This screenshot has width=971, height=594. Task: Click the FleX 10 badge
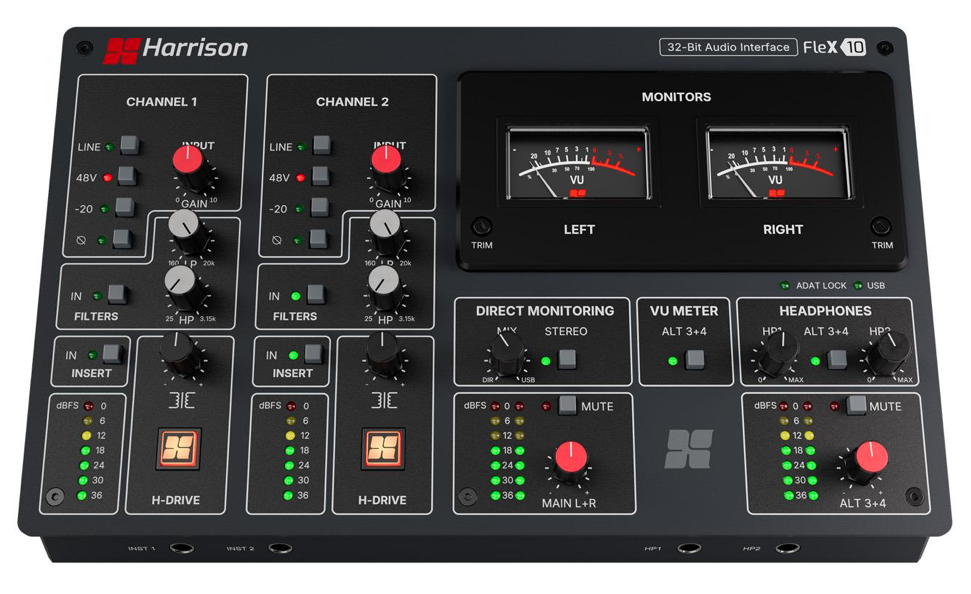coord(834,47)
